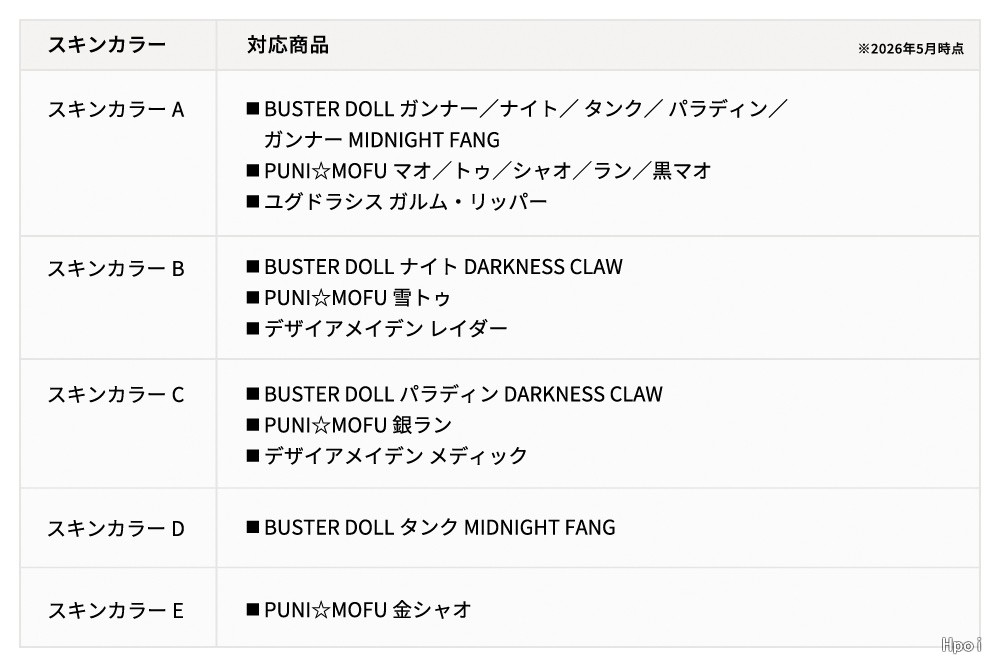Image resolution: width=1000 pixels, height=667 pixels.
Task: Select the スキンカラー D row label
Action: click(116, 528)
